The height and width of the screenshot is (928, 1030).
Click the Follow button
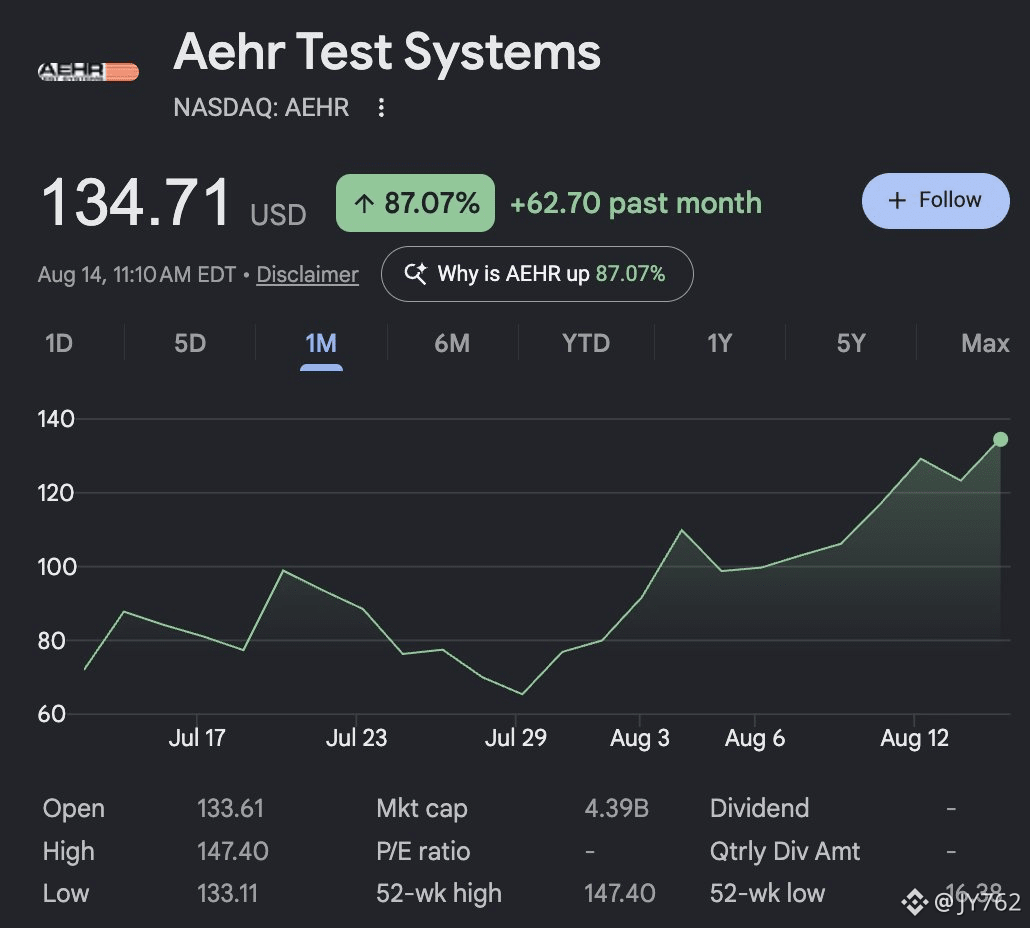[935, 201]
